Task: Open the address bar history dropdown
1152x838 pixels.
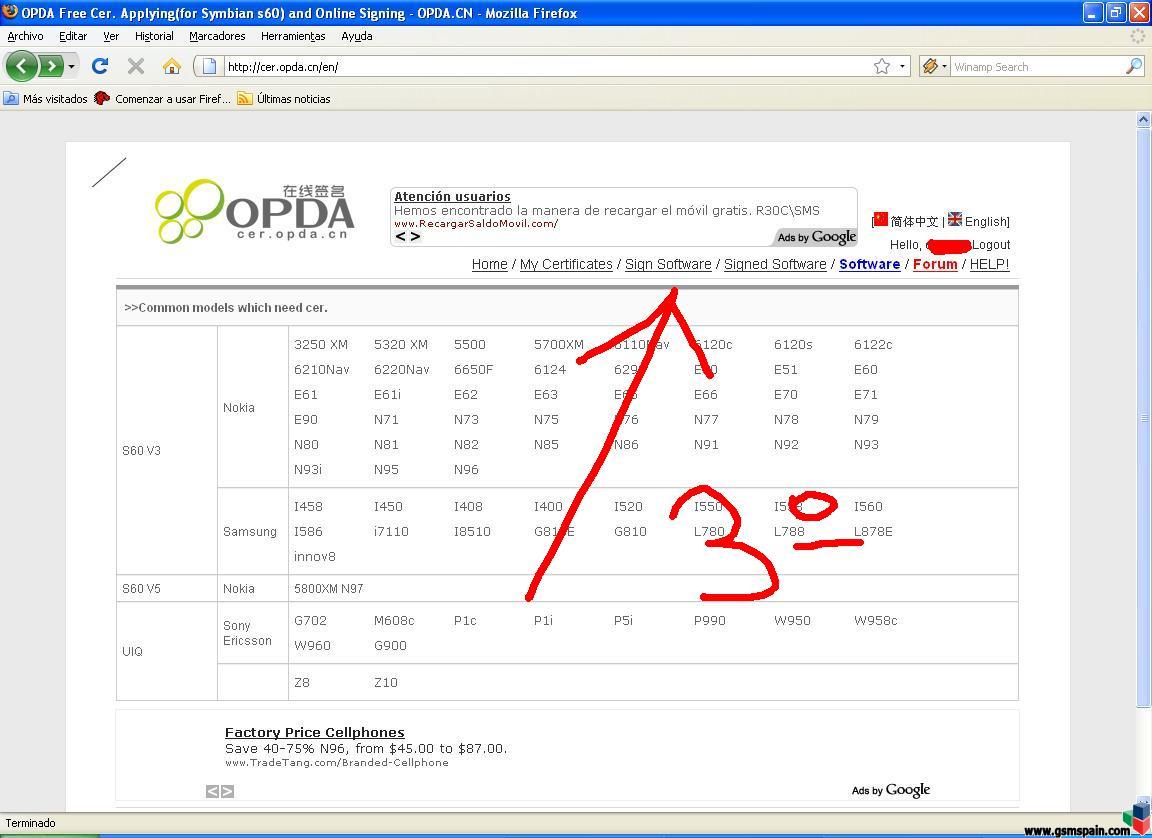Action: [x=902, y=67]
